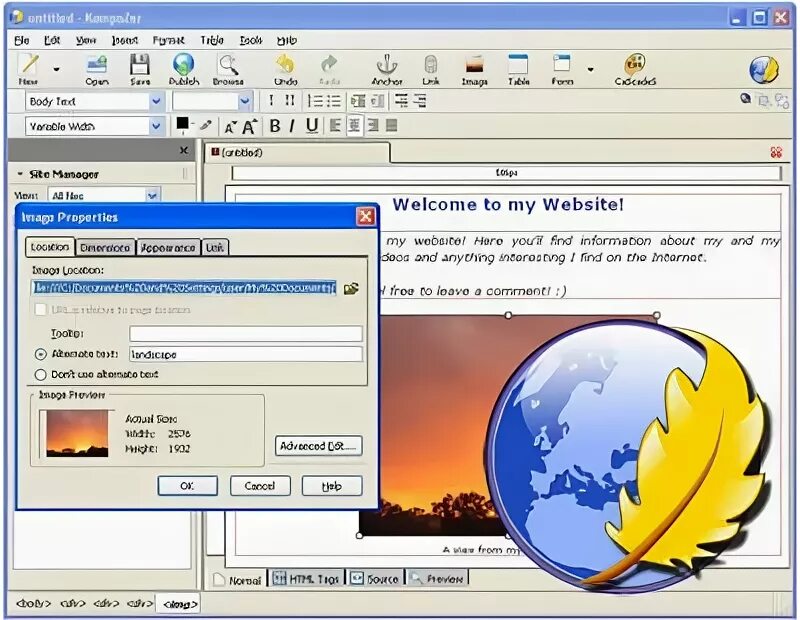
Task: Confirm Image Properties with OK
Action: pos(187,486)
